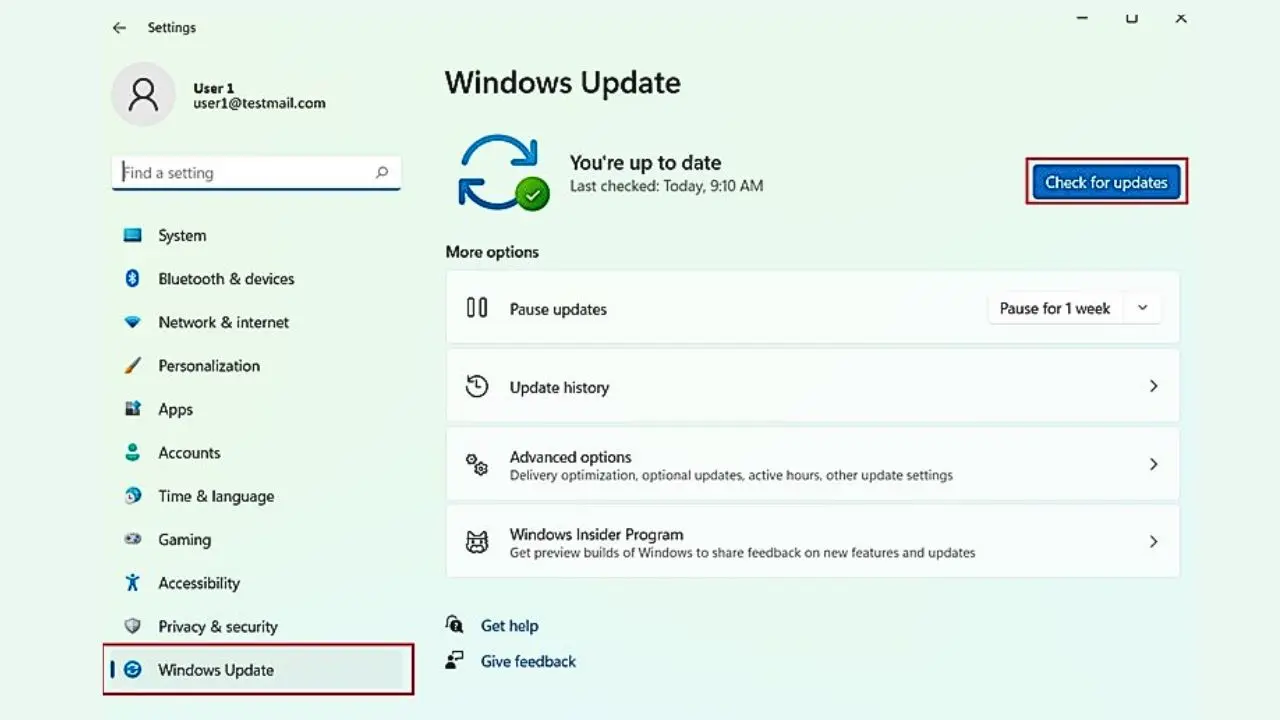
Task: Click the Bluetooth icon in sidebar
Action: [132, 279]
